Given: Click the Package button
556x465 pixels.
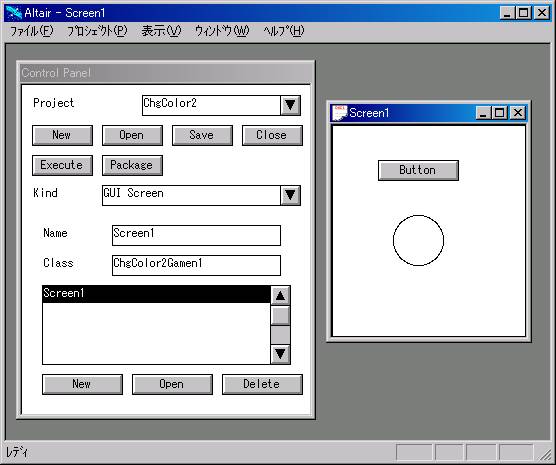Looking at the screenshot, I should 132,165.
